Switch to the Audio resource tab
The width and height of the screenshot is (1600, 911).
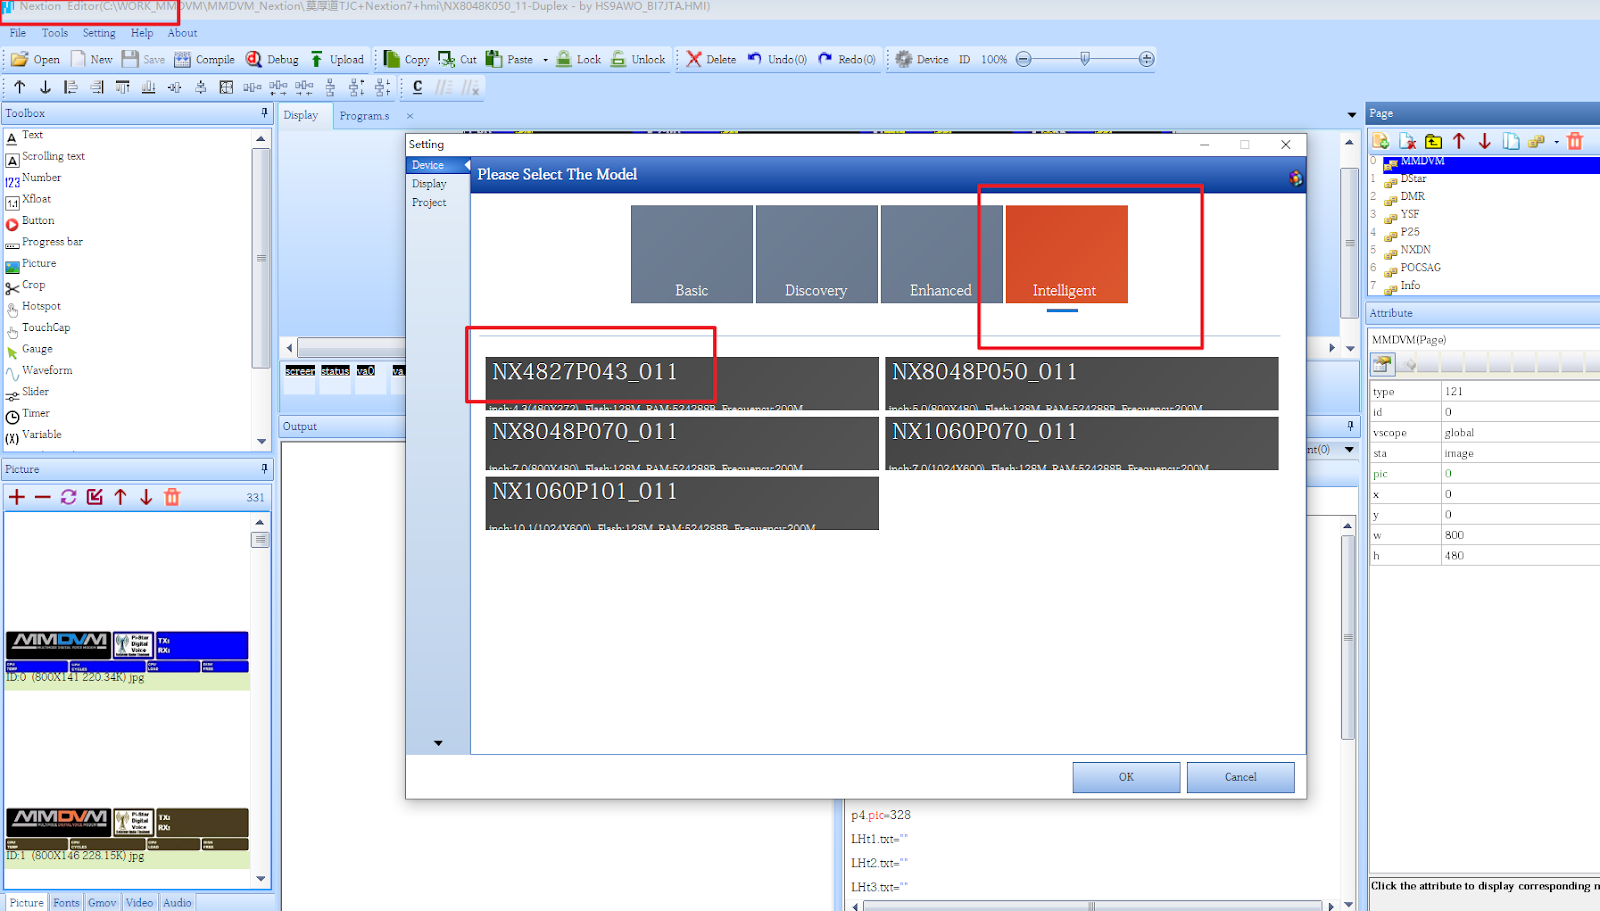(x=177, y=902)
